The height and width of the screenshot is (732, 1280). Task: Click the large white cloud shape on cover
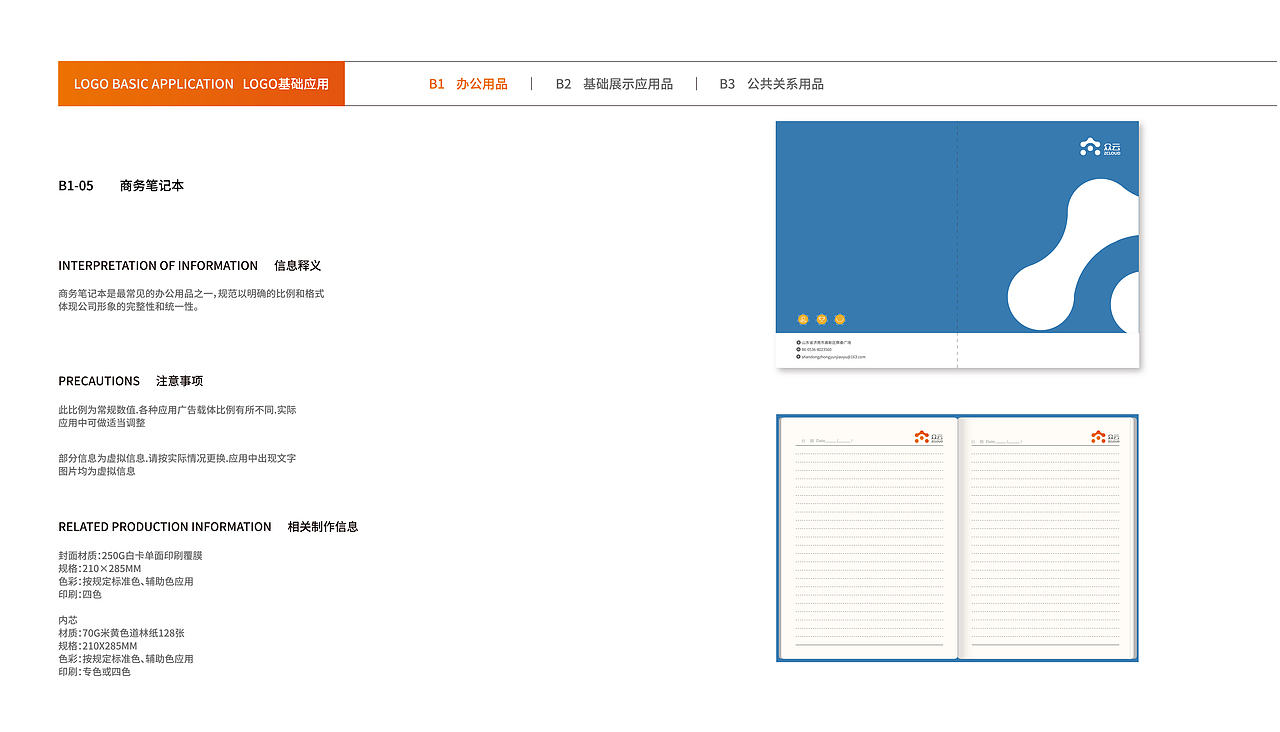tap(1075, 255)
